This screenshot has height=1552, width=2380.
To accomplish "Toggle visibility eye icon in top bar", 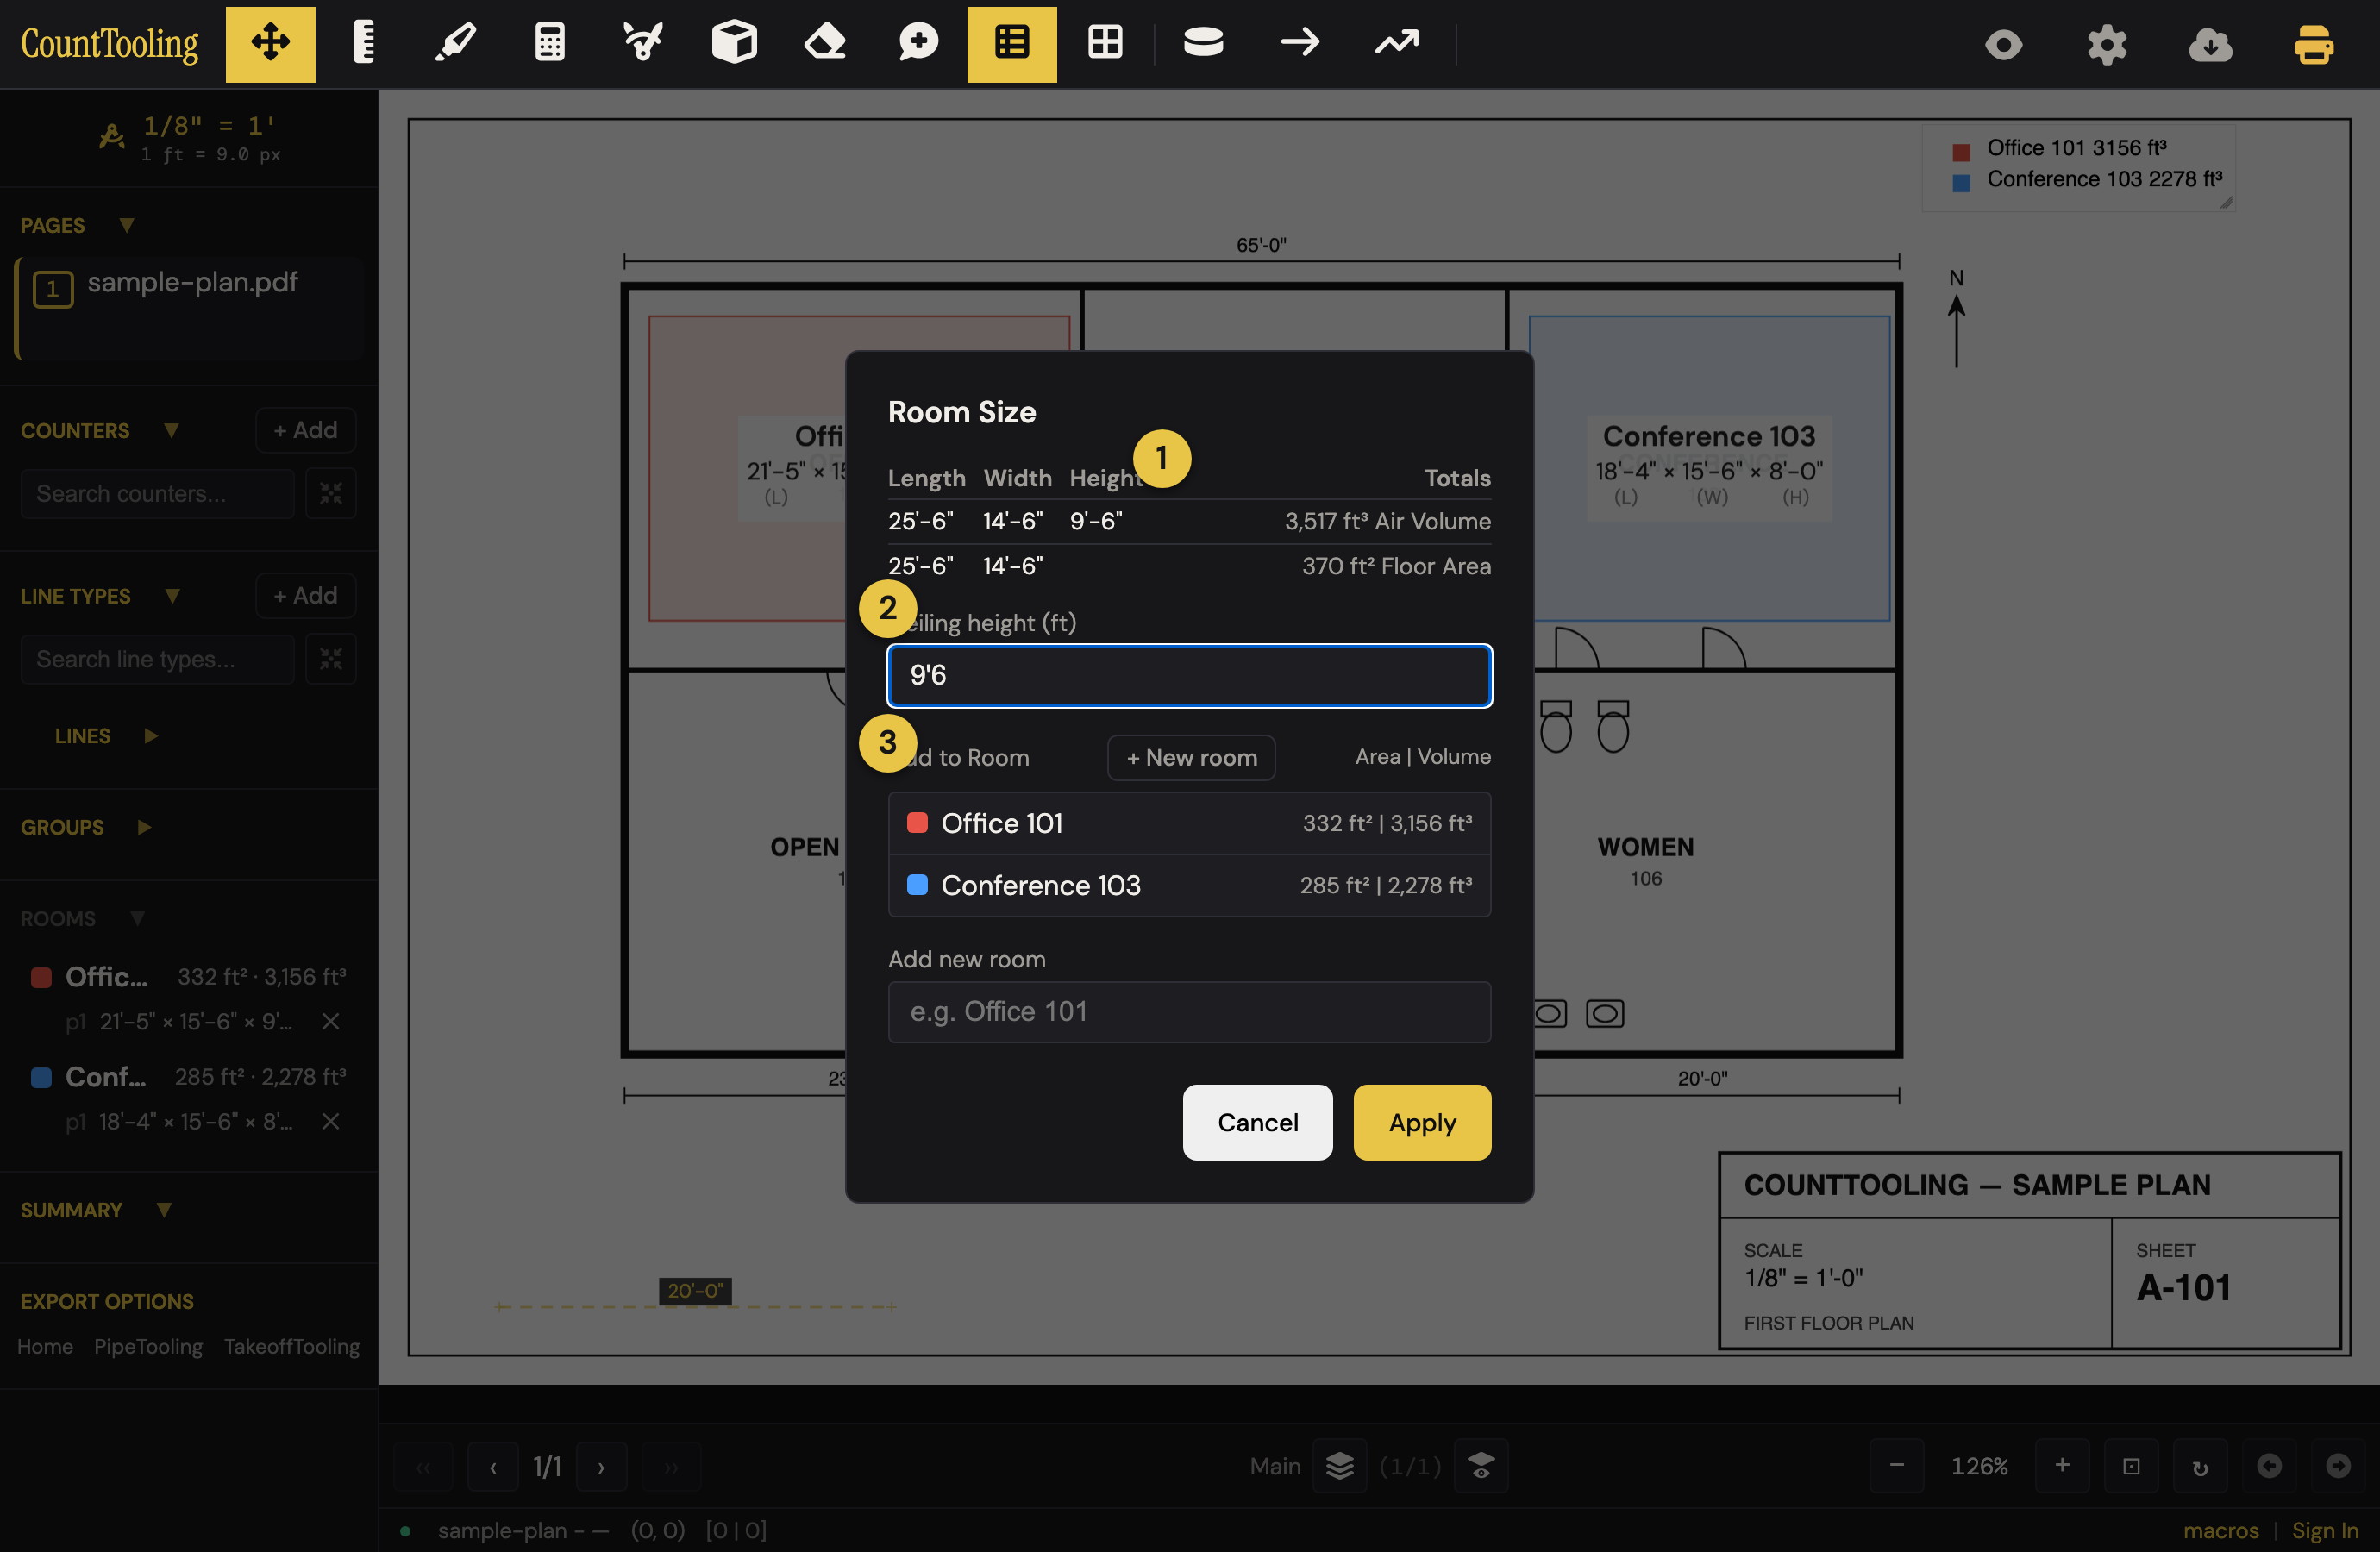I will [x=2004, y=45].
